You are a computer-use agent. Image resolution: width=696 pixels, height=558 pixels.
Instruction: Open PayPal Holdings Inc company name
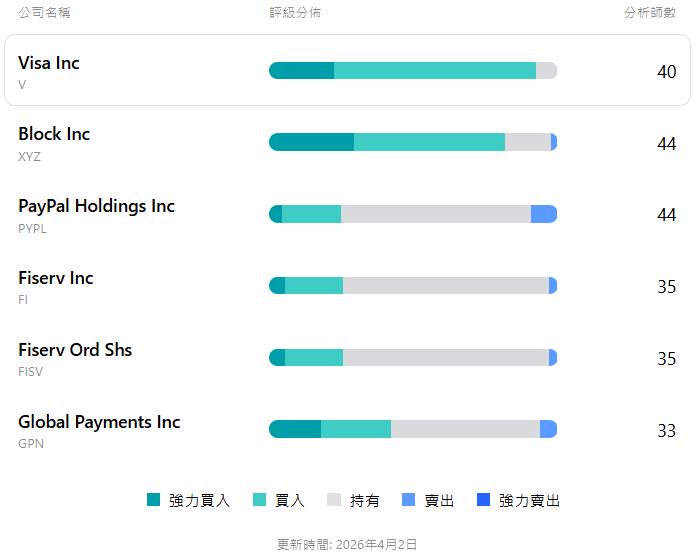tap(96, 206)
